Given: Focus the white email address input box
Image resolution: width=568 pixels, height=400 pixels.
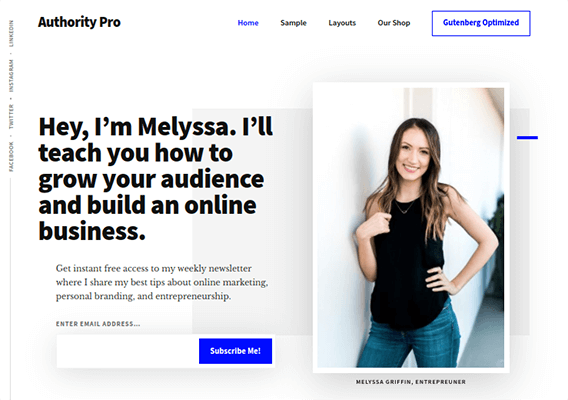Looking at the screenshot, I should pyautogui.click(x=128, y=351).
